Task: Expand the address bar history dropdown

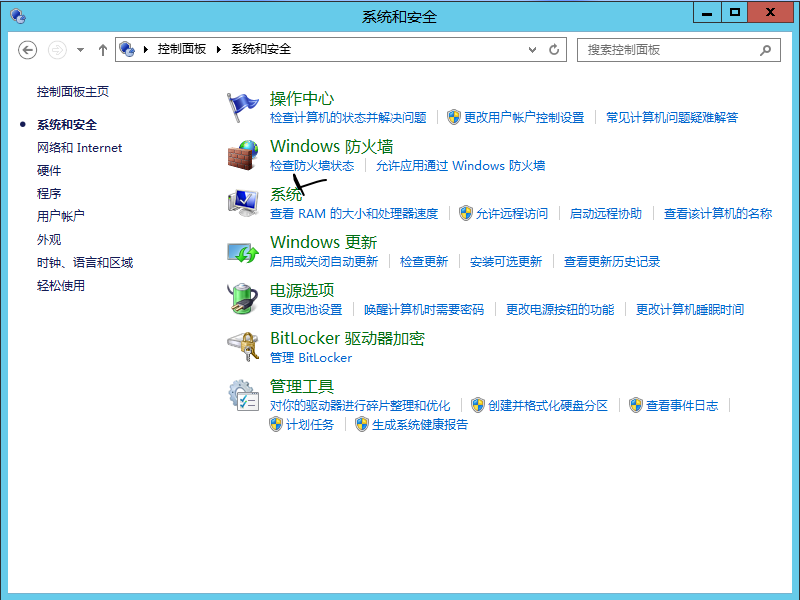Action: coord(532,49)
